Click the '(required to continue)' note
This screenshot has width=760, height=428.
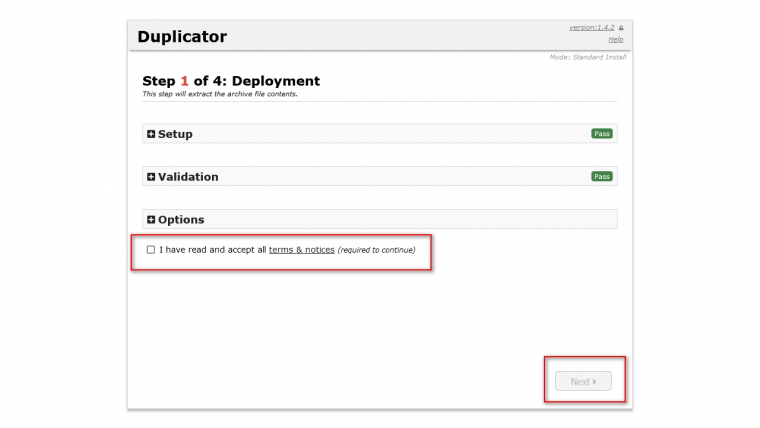click(x=376, y=250)
